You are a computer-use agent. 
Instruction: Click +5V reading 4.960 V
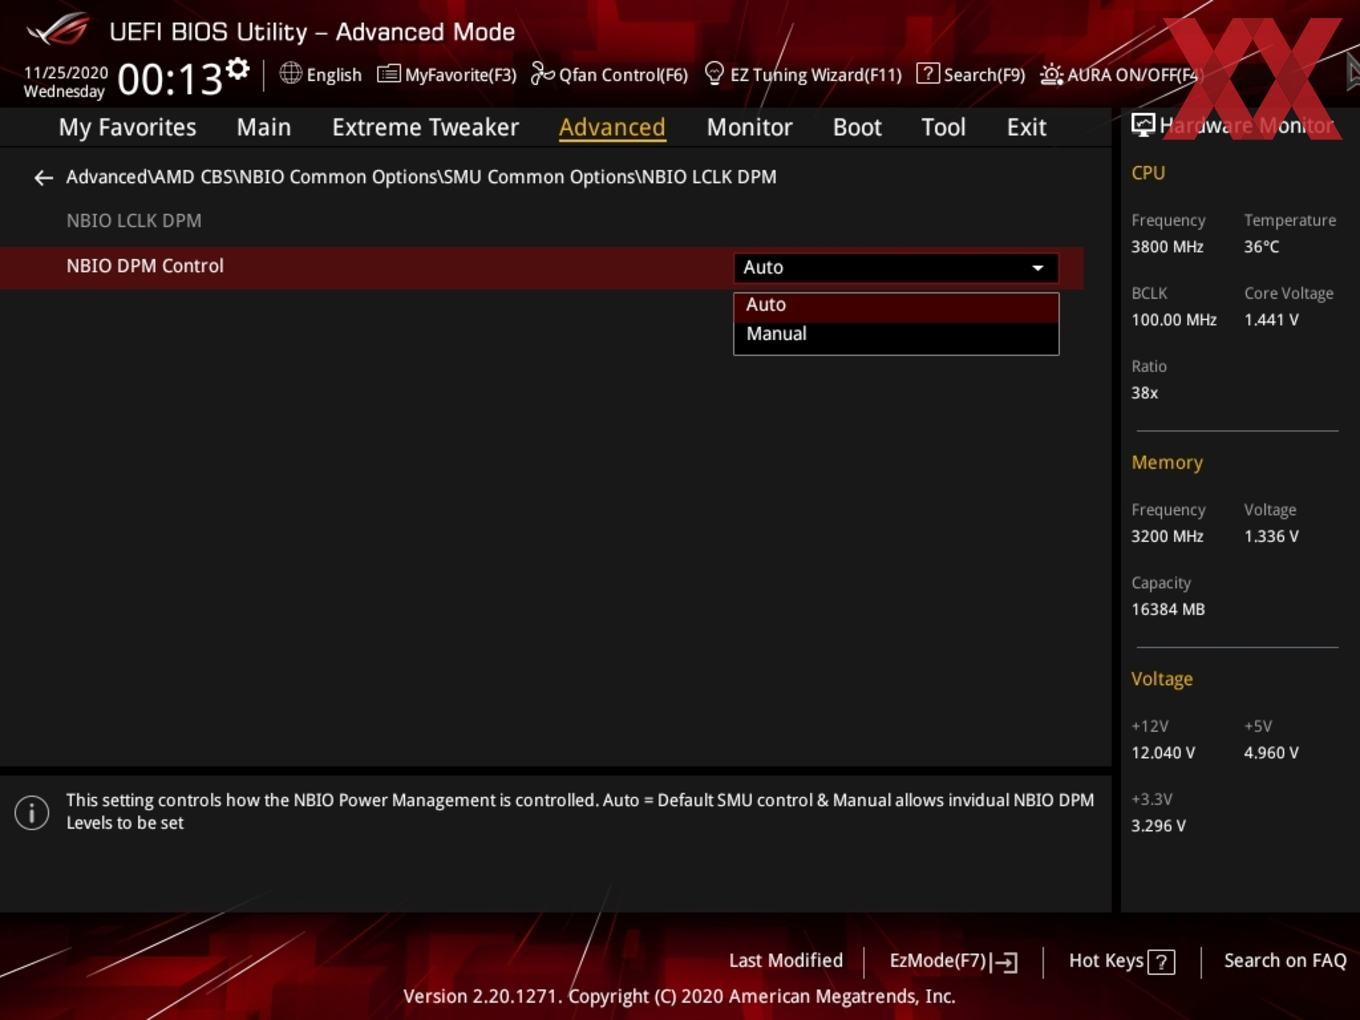(1271, 753)
